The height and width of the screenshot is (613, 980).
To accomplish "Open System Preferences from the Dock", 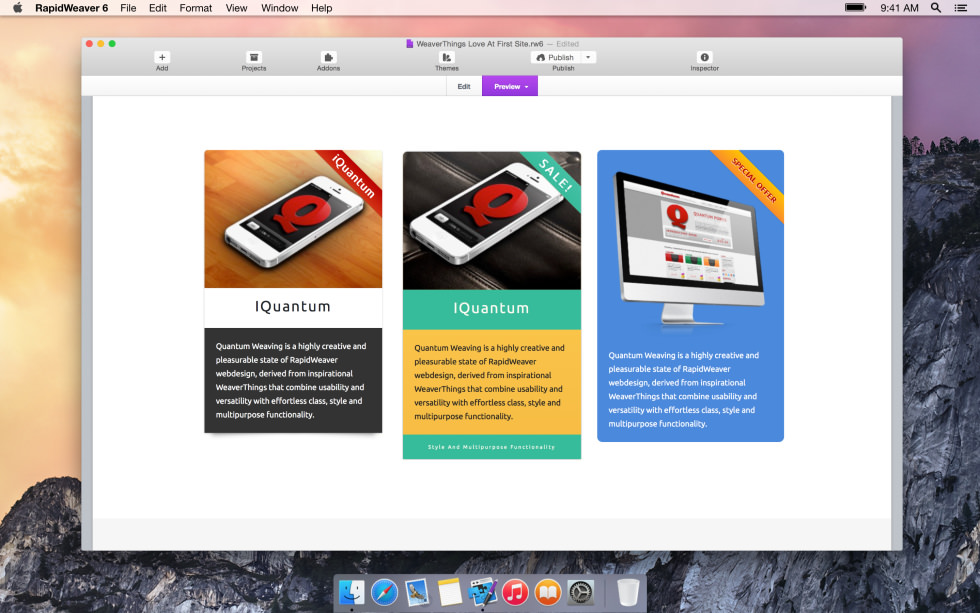I will (580, 592).
